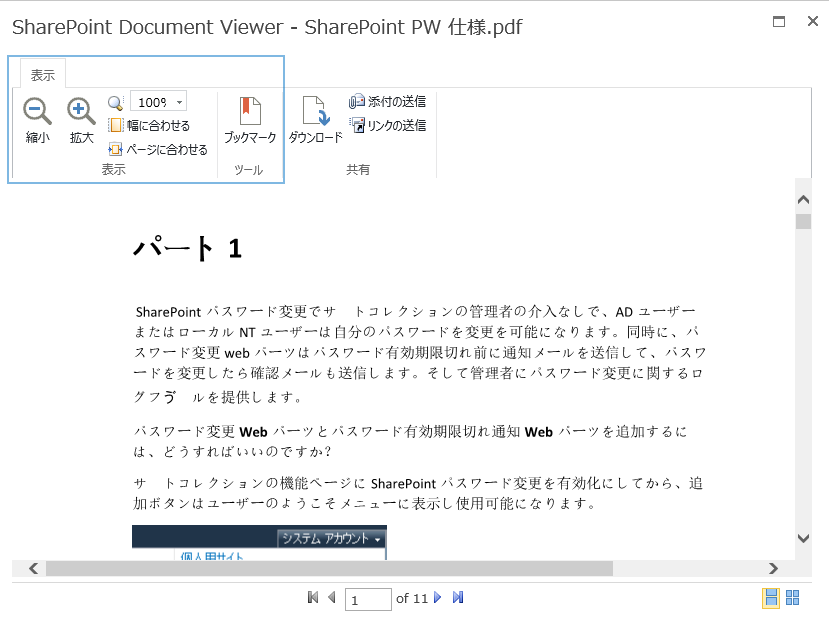The width and height of the screenshot is (829, 617).
Task: Click the horizontal scrollbar thumb
Action: (x=329, y=568)
